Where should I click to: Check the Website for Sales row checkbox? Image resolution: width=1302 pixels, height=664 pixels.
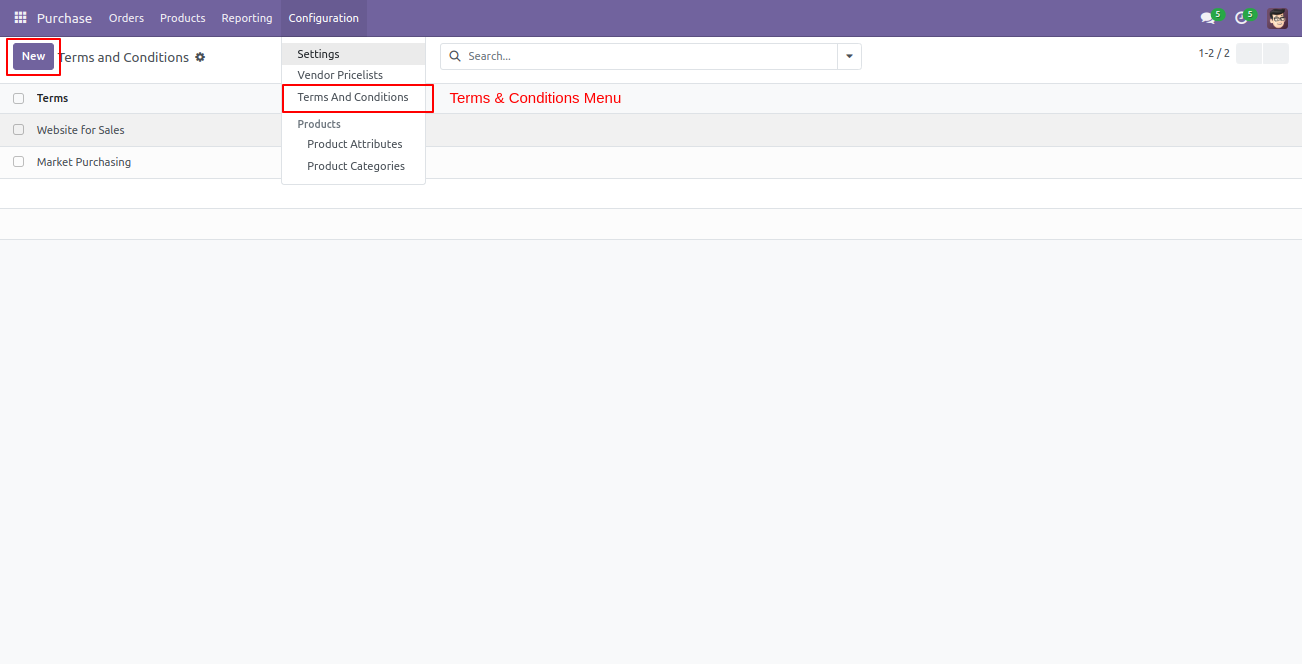click(18, 130)
